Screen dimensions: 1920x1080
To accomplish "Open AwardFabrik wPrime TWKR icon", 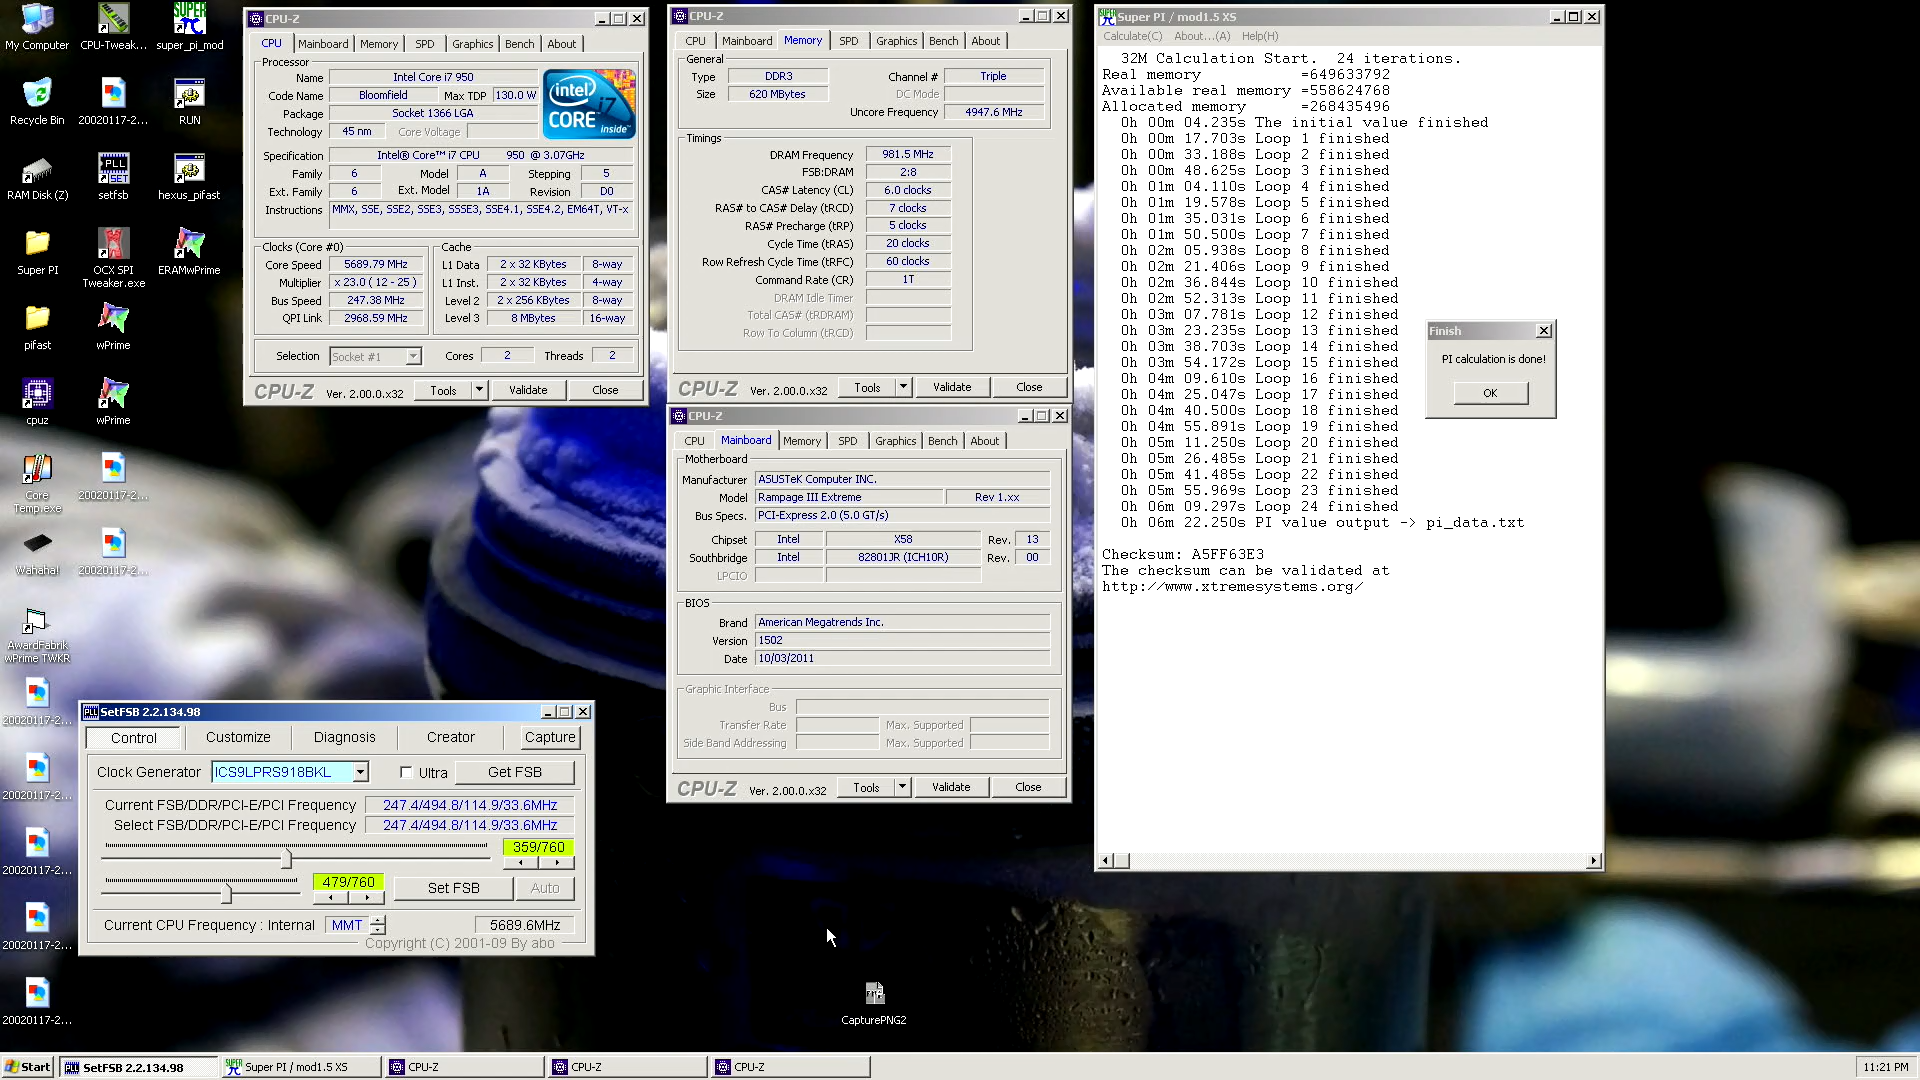I will [37, 634].
